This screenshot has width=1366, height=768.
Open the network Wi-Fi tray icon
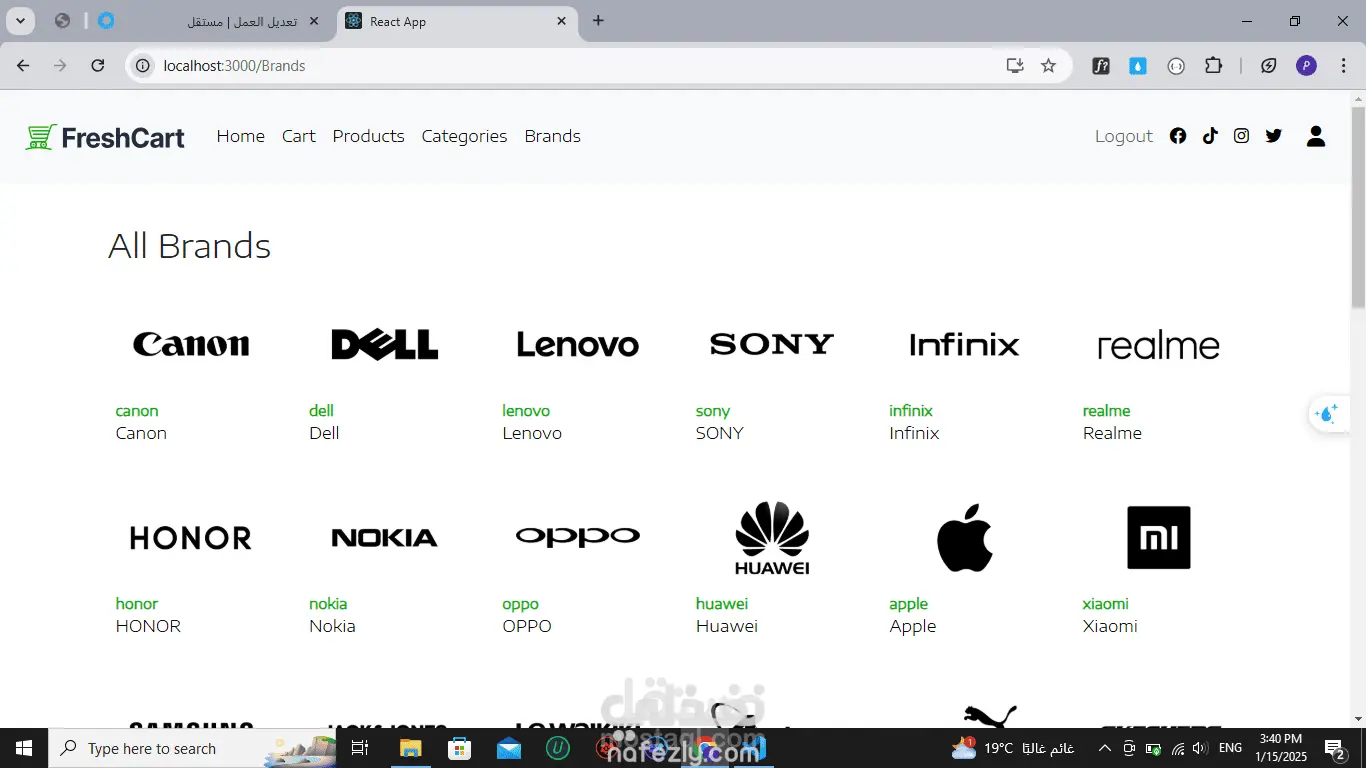point(1178,748)
